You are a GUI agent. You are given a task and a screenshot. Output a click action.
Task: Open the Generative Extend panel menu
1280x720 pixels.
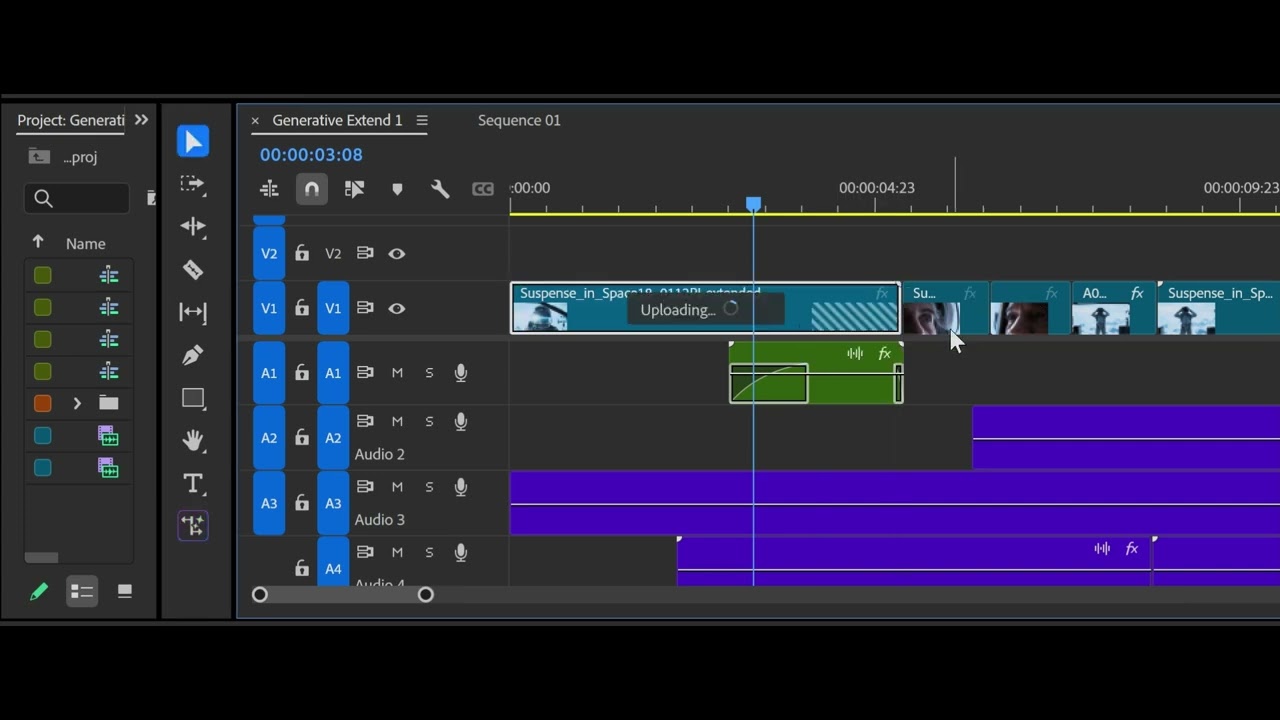click(422, 120)
